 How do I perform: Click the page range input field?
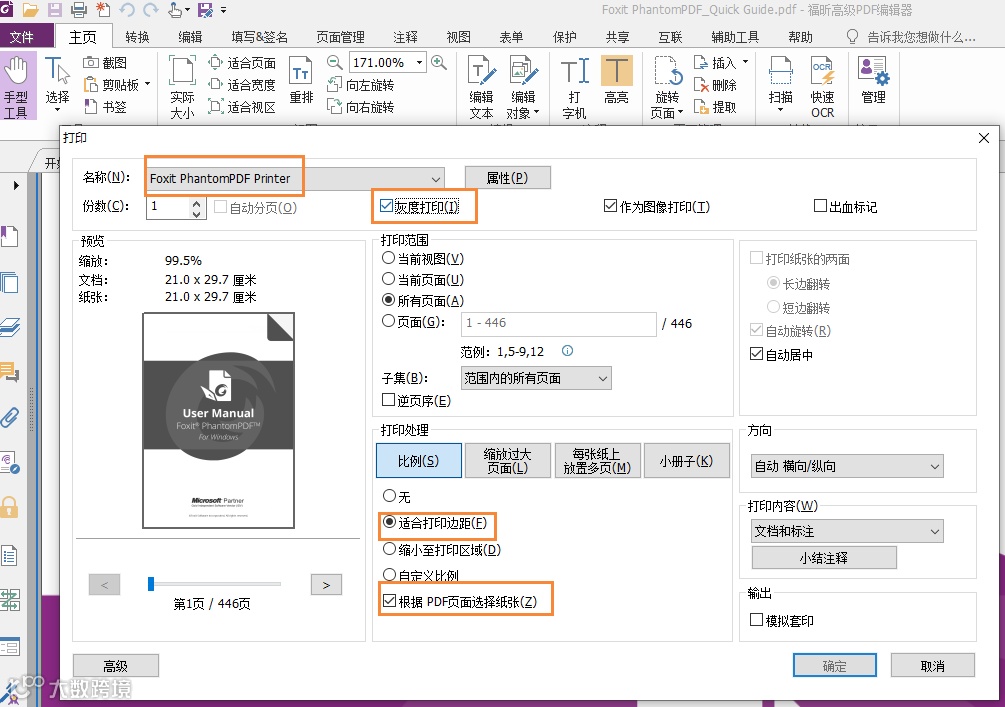(559, 324)
